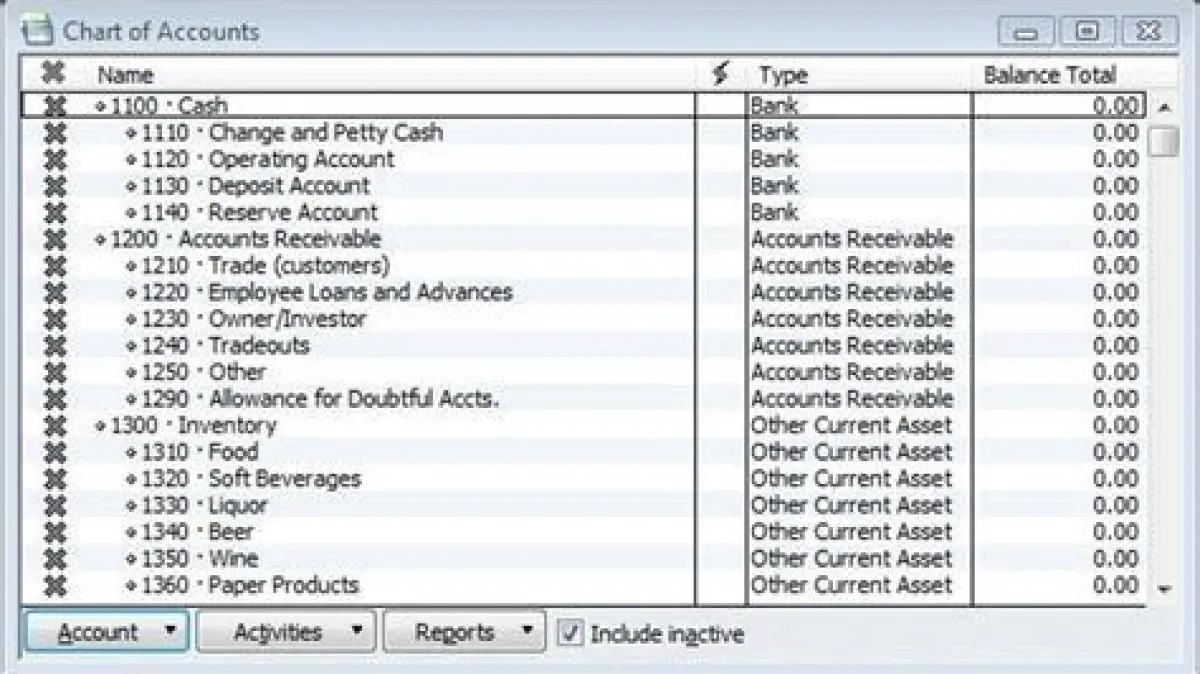Viewport: 1200px width, 674px height.
Task: Toggle inactive X for 1300 Inventory
Action: point(55,426)
